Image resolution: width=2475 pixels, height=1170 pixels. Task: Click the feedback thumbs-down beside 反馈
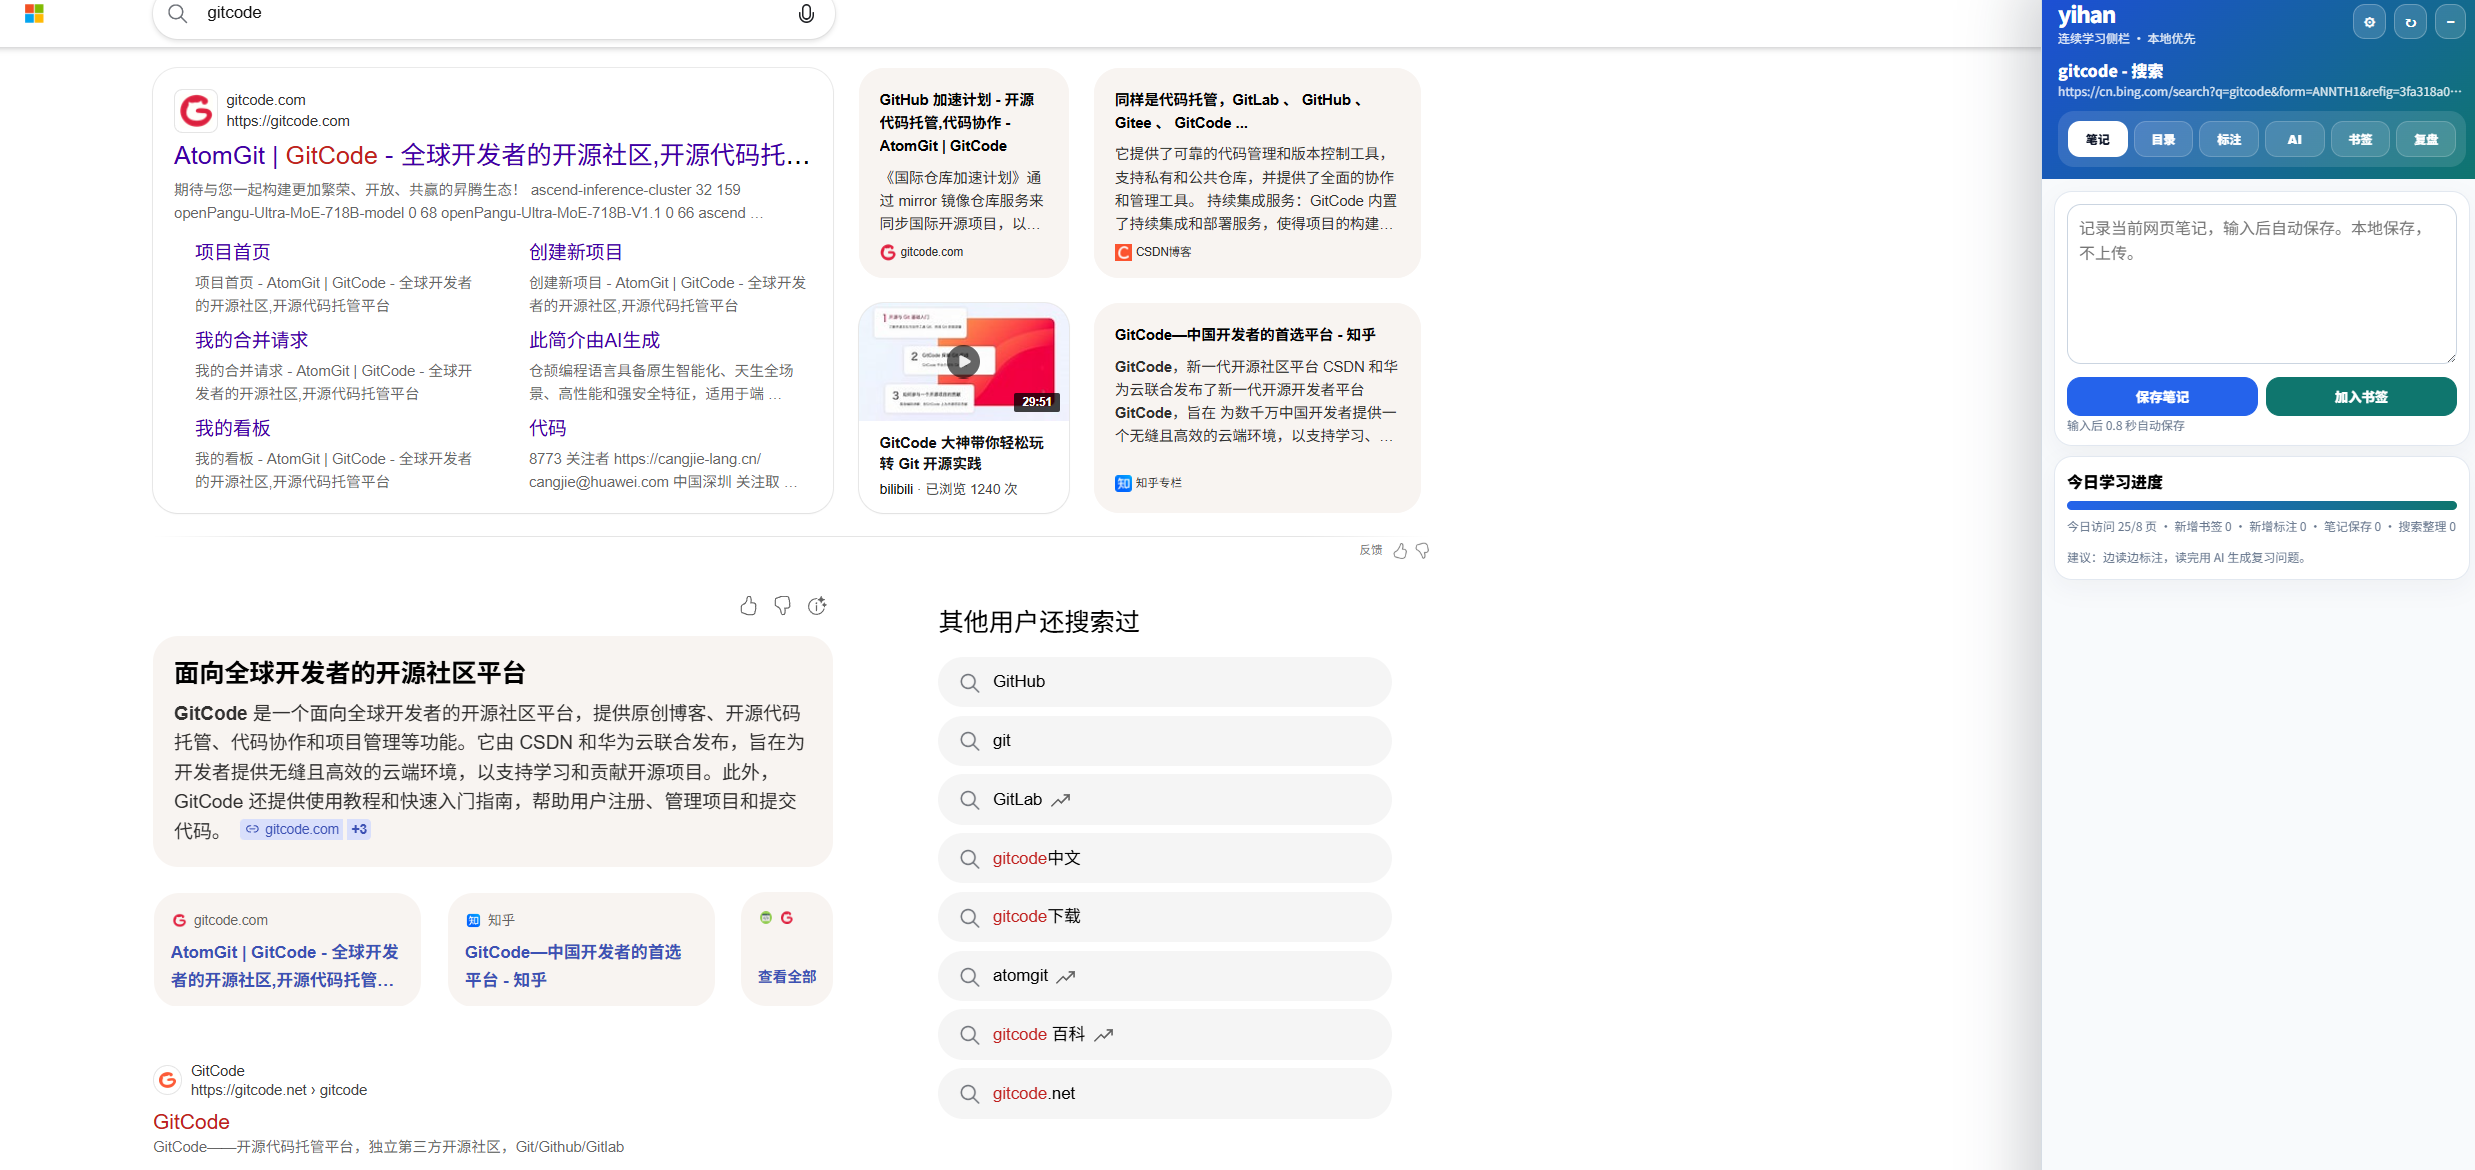click(x=1423, y=551)
